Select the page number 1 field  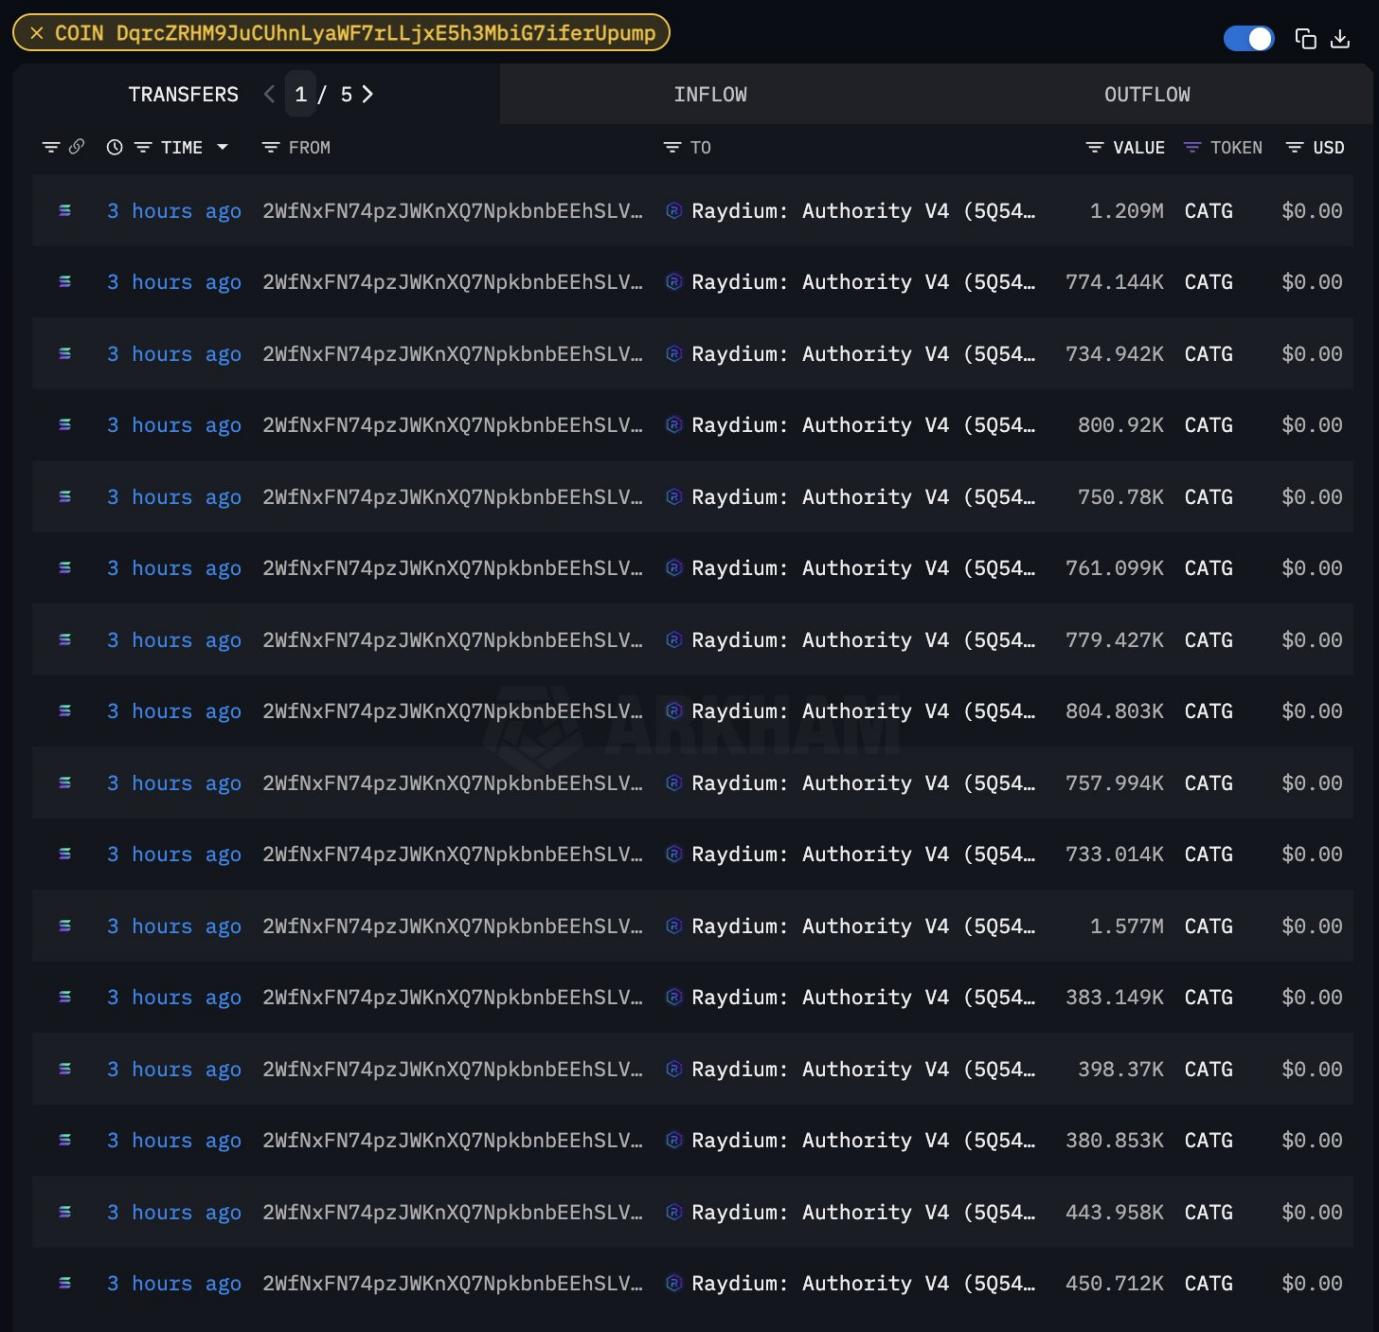click(x=300, y=94)
